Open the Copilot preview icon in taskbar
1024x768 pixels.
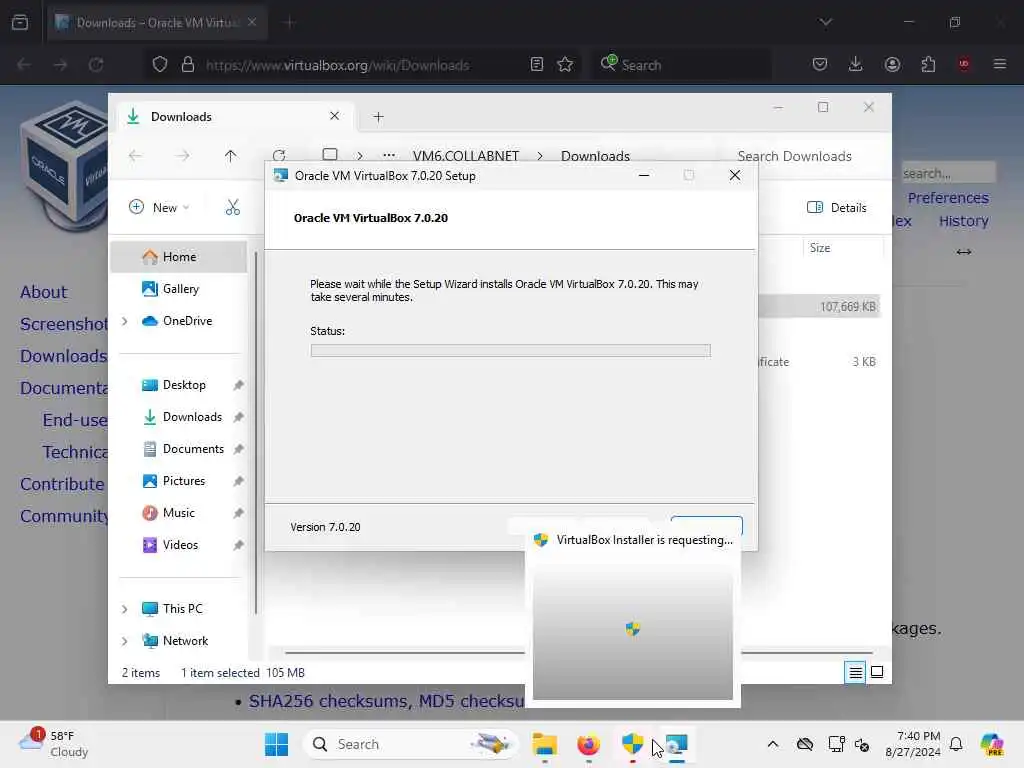pos(992,744)
